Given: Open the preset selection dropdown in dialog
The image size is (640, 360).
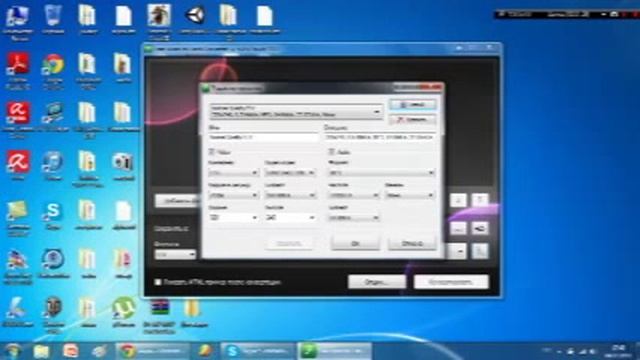Looking at the screenshot, I should coord(296,111).
